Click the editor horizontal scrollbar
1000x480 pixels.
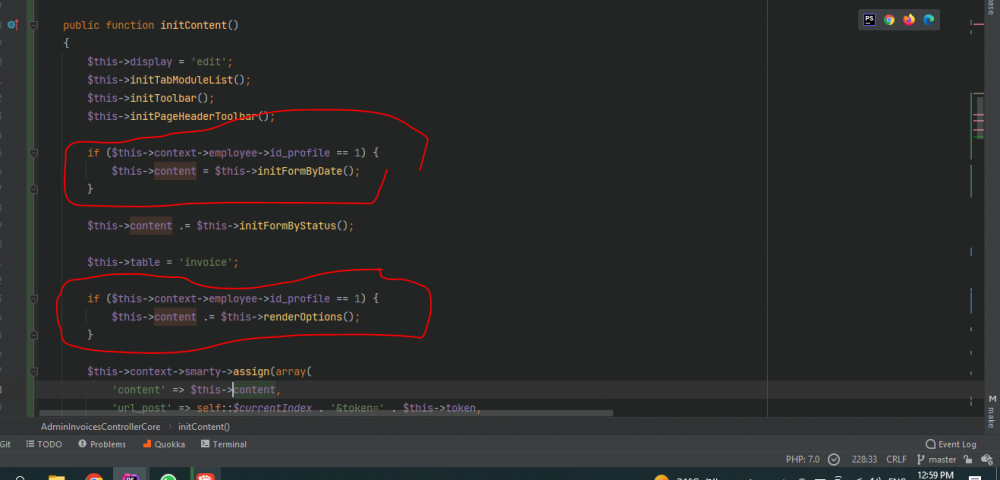coord(325,413)
